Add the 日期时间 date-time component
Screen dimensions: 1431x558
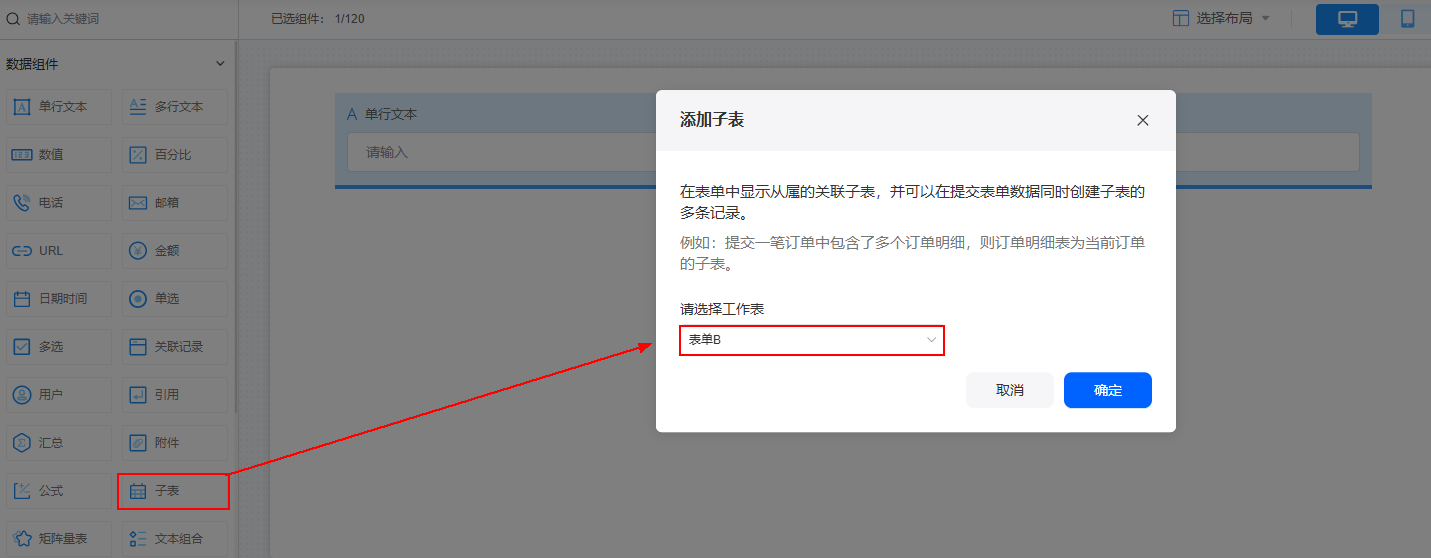tap(60, 299)
